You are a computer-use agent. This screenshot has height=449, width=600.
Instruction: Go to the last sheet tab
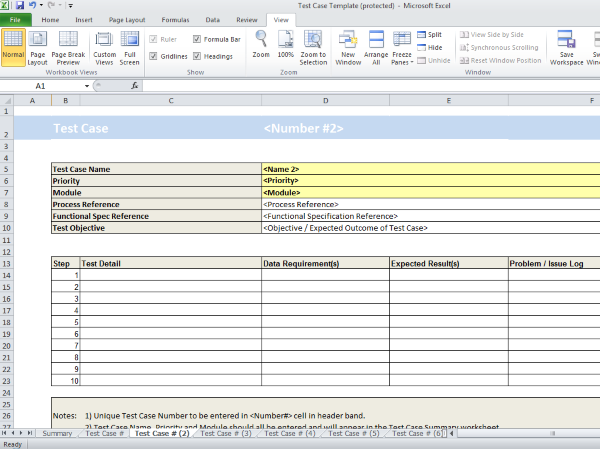(29, 433)
